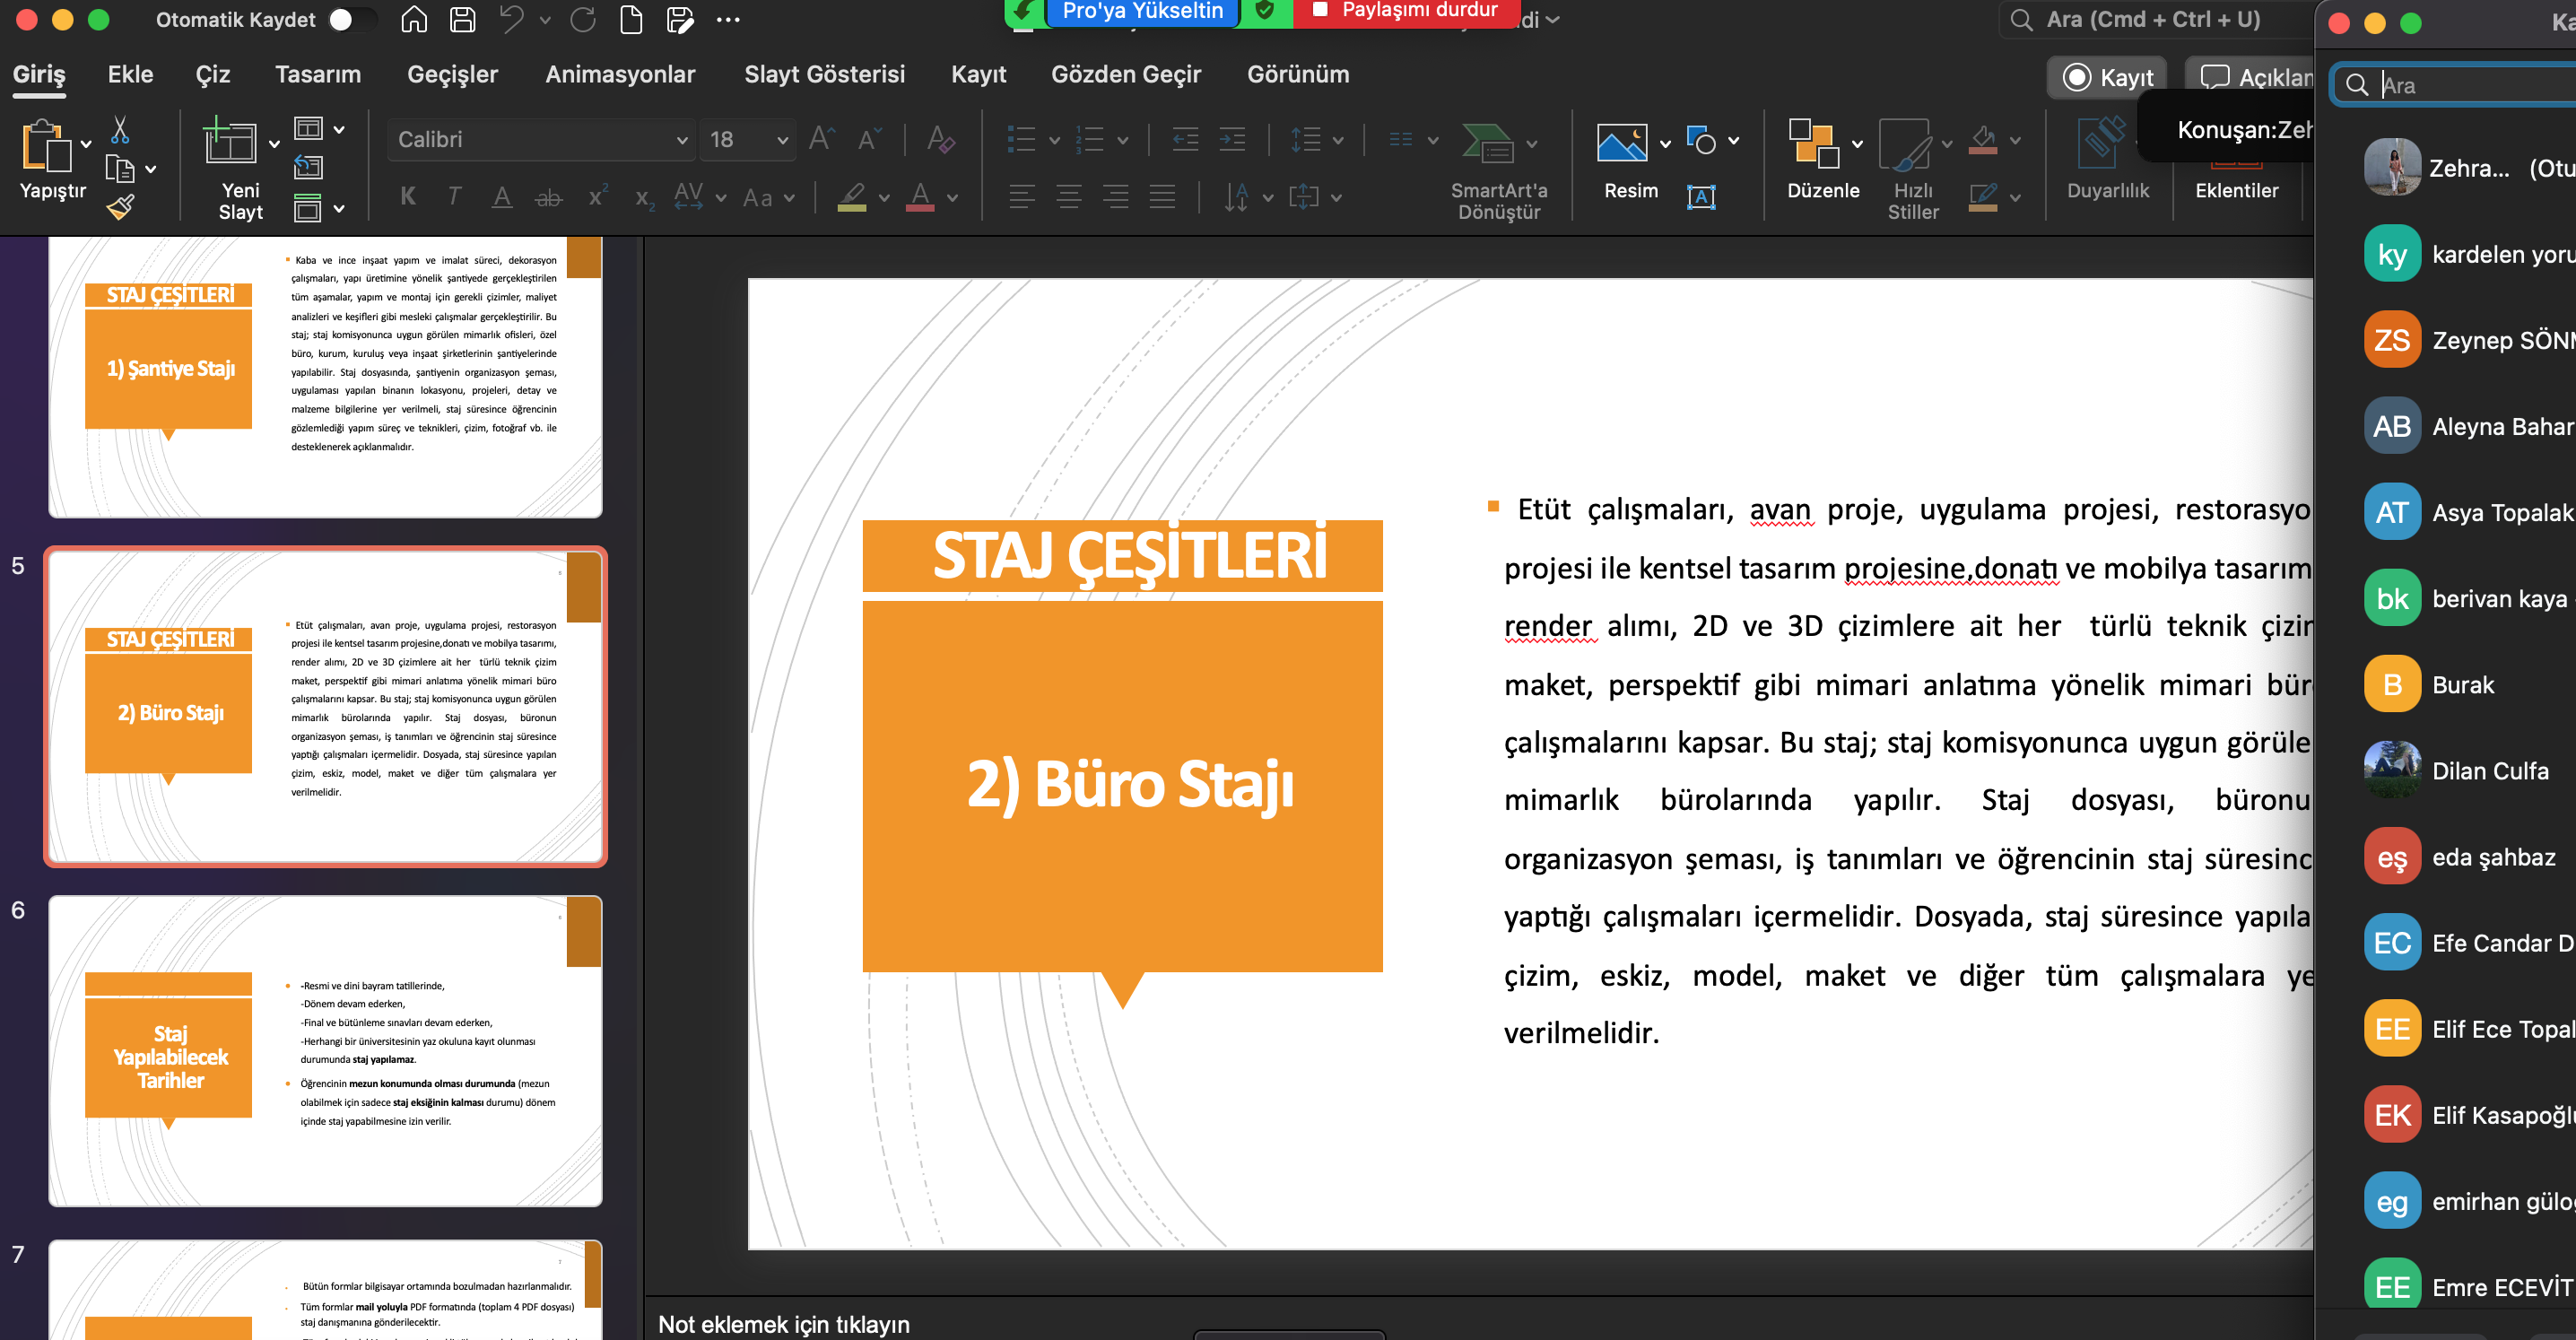Toggle italic T formatting button
The width and height of the screenshot is (2576, 1340).
[455, 196]
